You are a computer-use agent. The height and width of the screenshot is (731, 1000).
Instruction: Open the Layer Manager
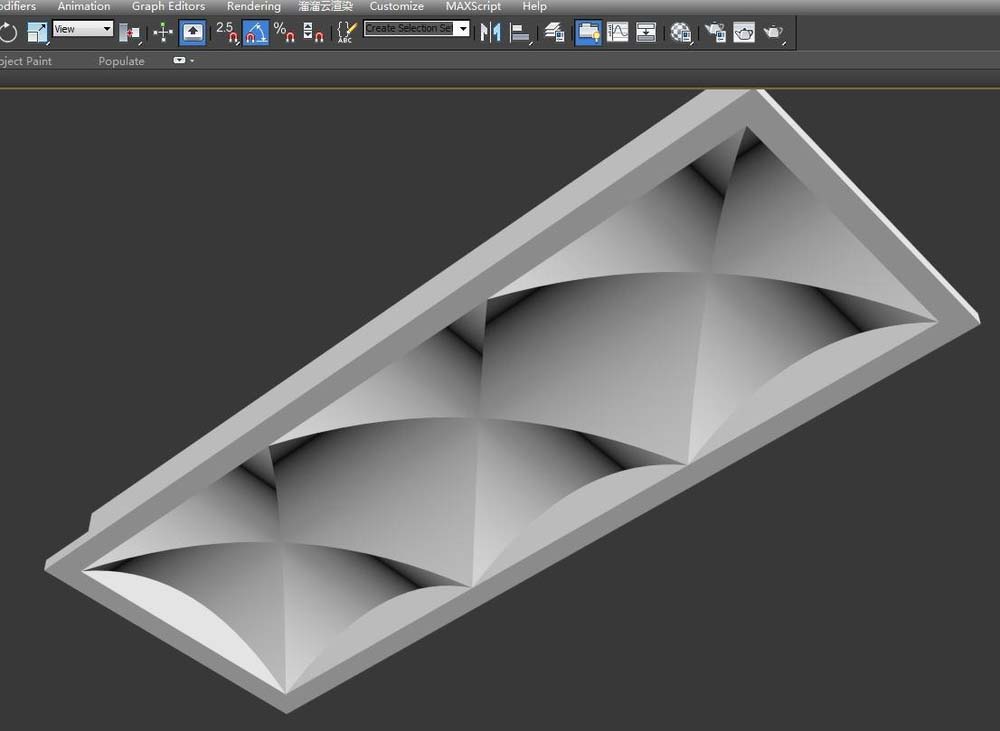(554, 32)
